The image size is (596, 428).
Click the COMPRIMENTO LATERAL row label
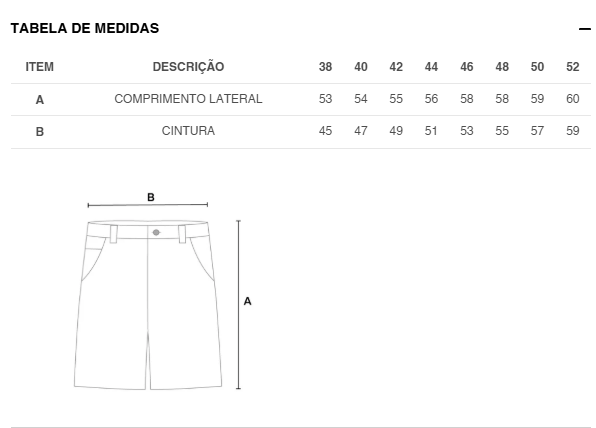[x=189, y=99]
